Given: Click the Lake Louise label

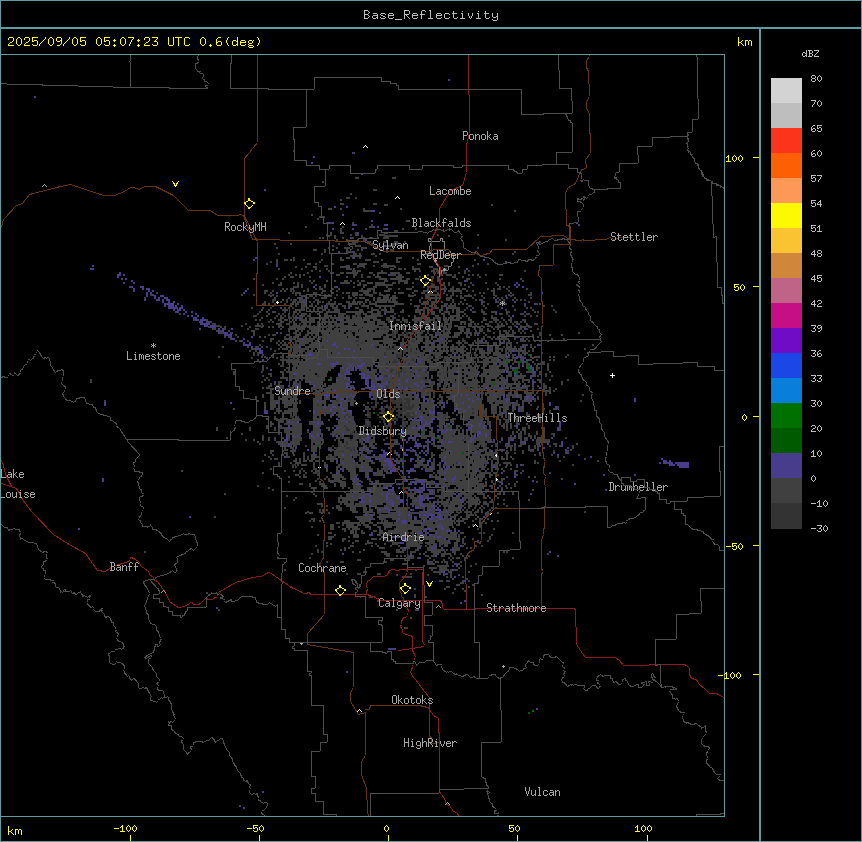Looking at the screenshot, I should coord(18,484).
